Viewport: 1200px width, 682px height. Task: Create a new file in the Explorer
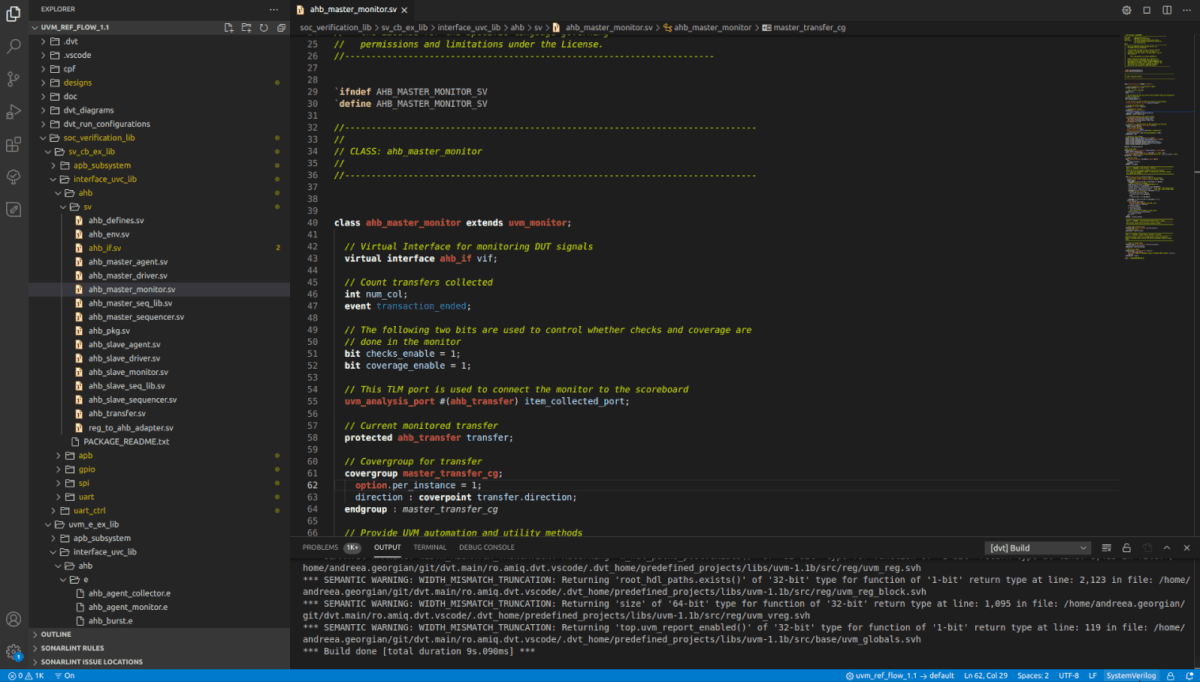point(230,27)
